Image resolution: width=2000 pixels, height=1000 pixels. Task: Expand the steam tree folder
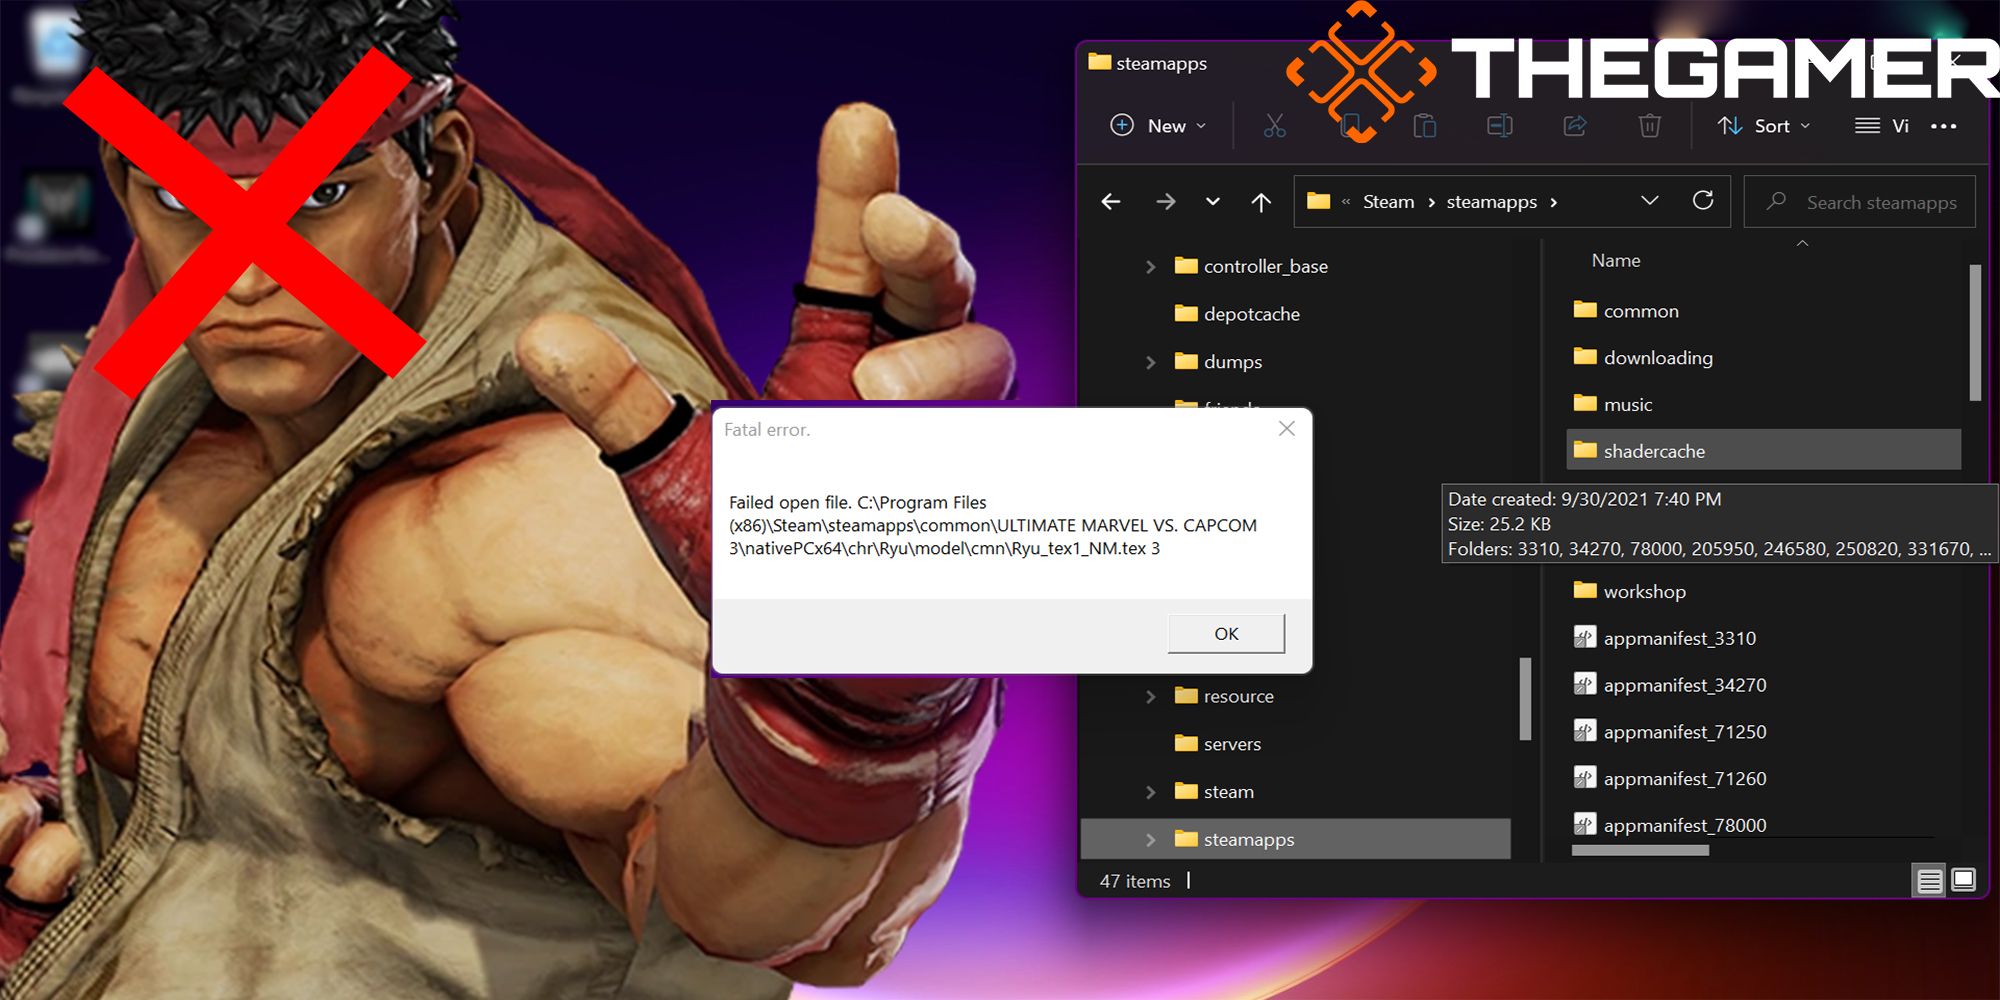(1150, 792)
